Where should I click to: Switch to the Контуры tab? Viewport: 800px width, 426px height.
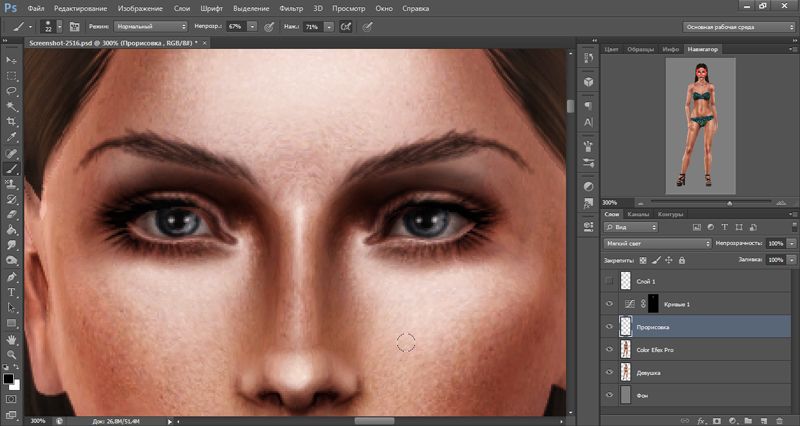(x=670, y=214)
